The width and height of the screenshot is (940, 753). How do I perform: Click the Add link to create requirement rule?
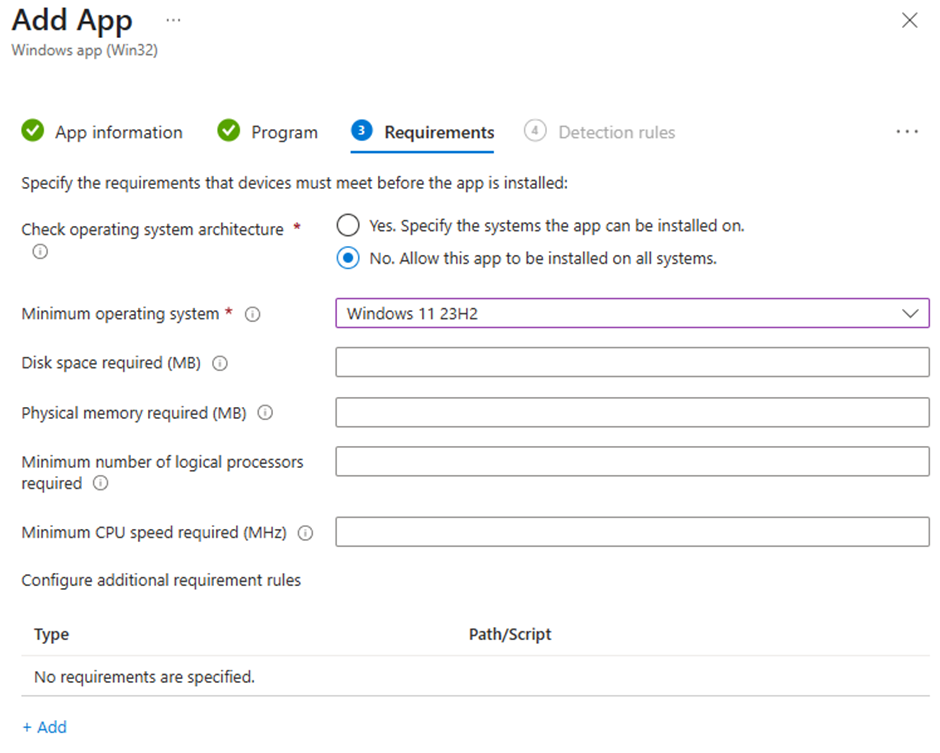44,727
